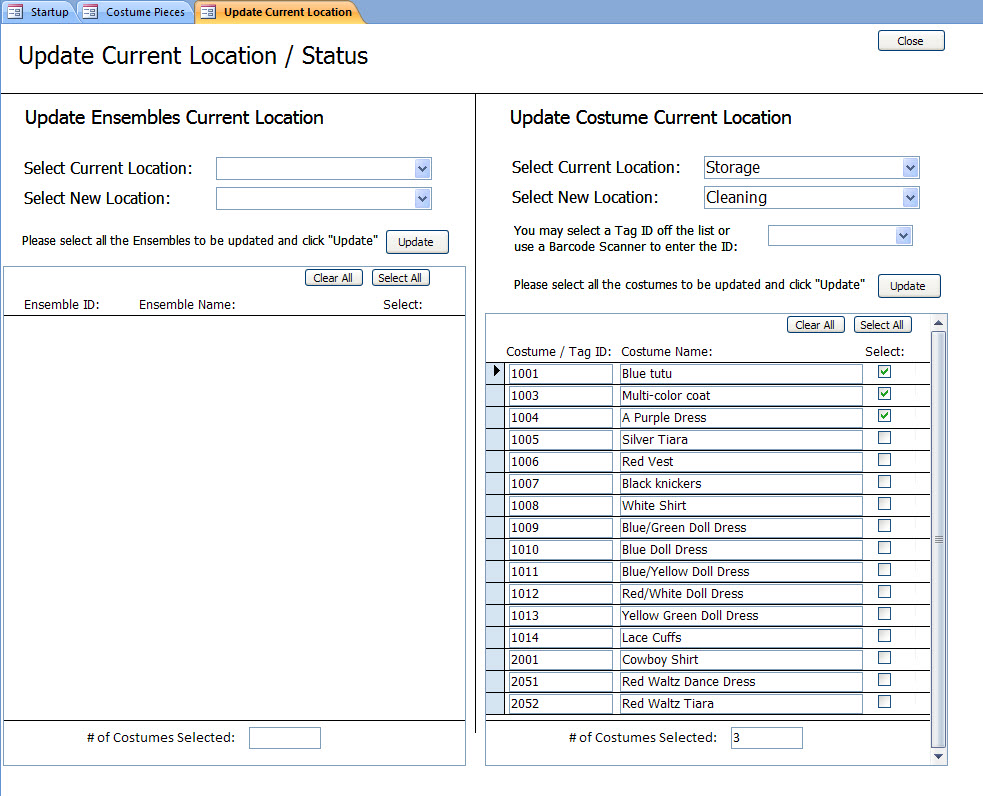The width and height of the screenshot is (983, 796).
Task: Check the Red Waltz Tiara checkbox
Action: click(884, 701)
